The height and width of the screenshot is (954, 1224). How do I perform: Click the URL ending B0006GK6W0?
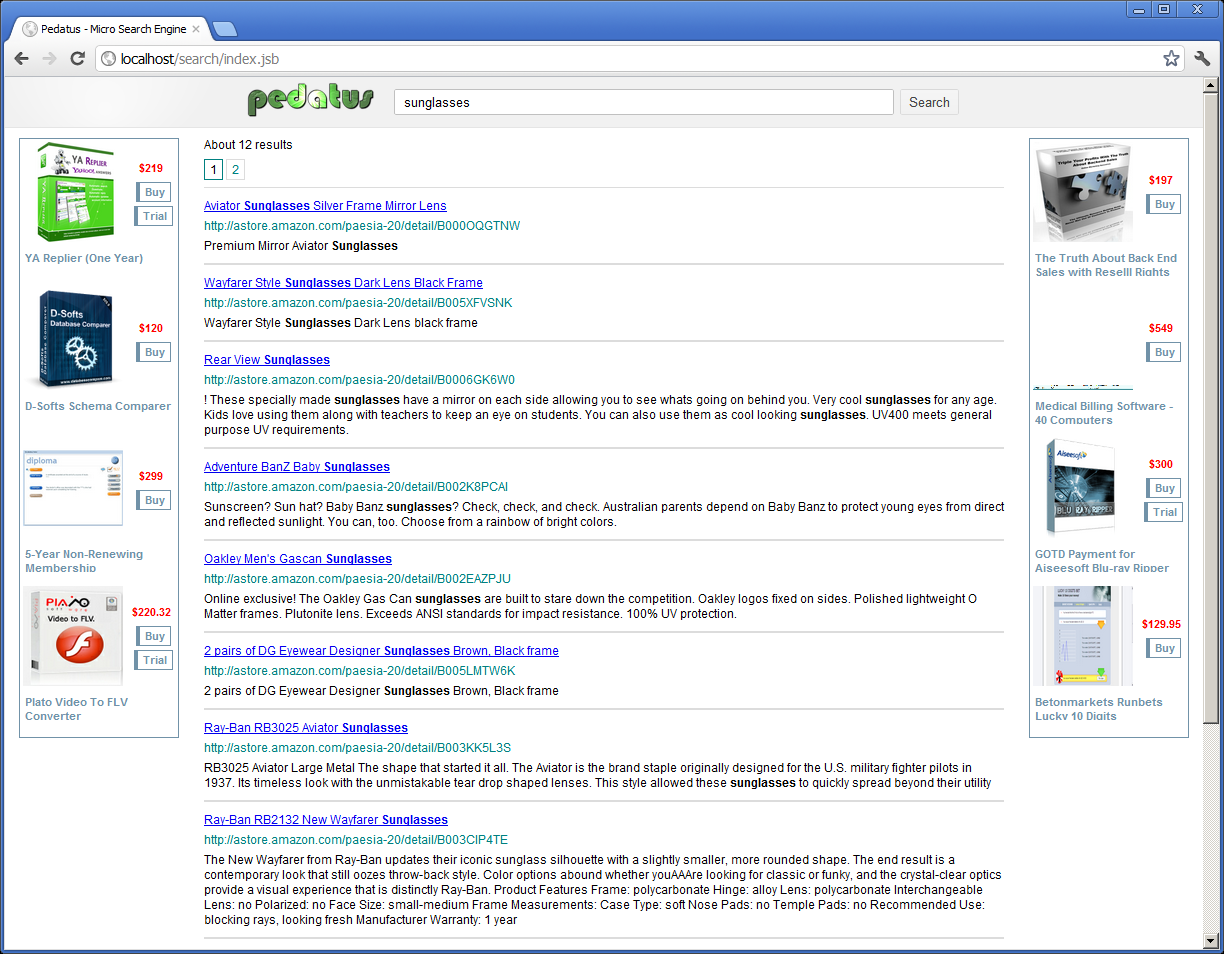coord(359,380)
